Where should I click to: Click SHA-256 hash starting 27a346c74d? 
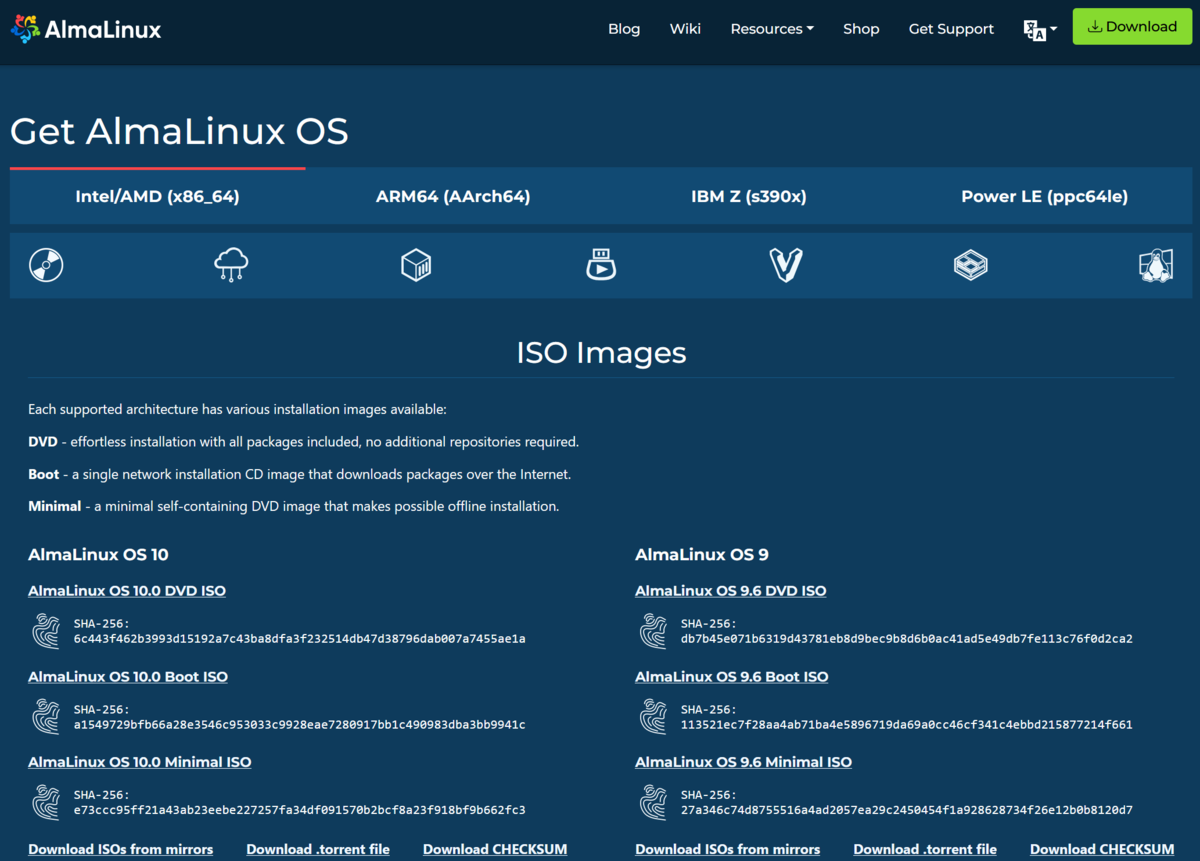(x=907, y=810)
